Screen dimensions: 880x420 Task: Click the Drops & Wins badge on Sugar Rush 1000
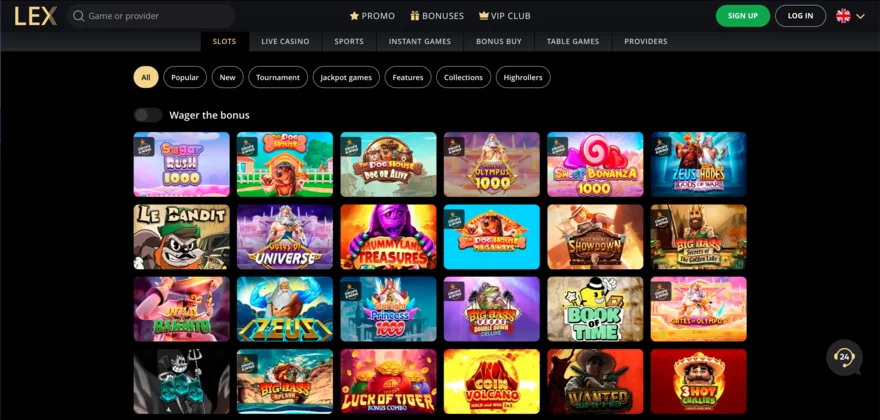(x=144, y=147)
